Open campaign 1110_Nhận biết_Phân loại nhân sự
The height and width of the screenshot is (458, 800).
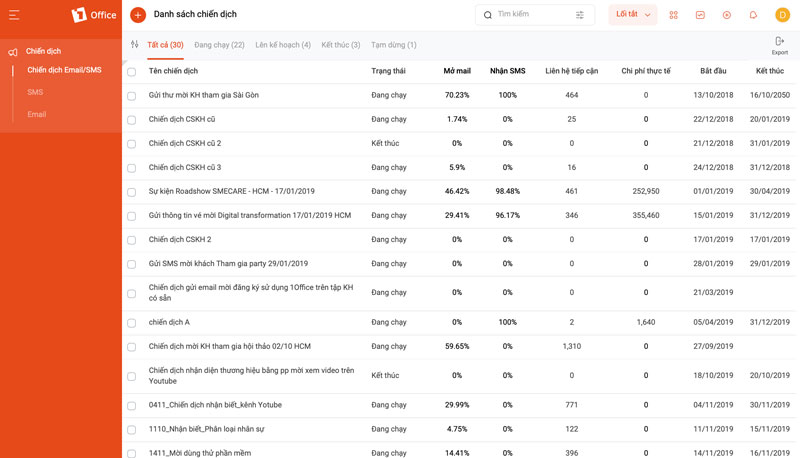[x=207, y=428]
